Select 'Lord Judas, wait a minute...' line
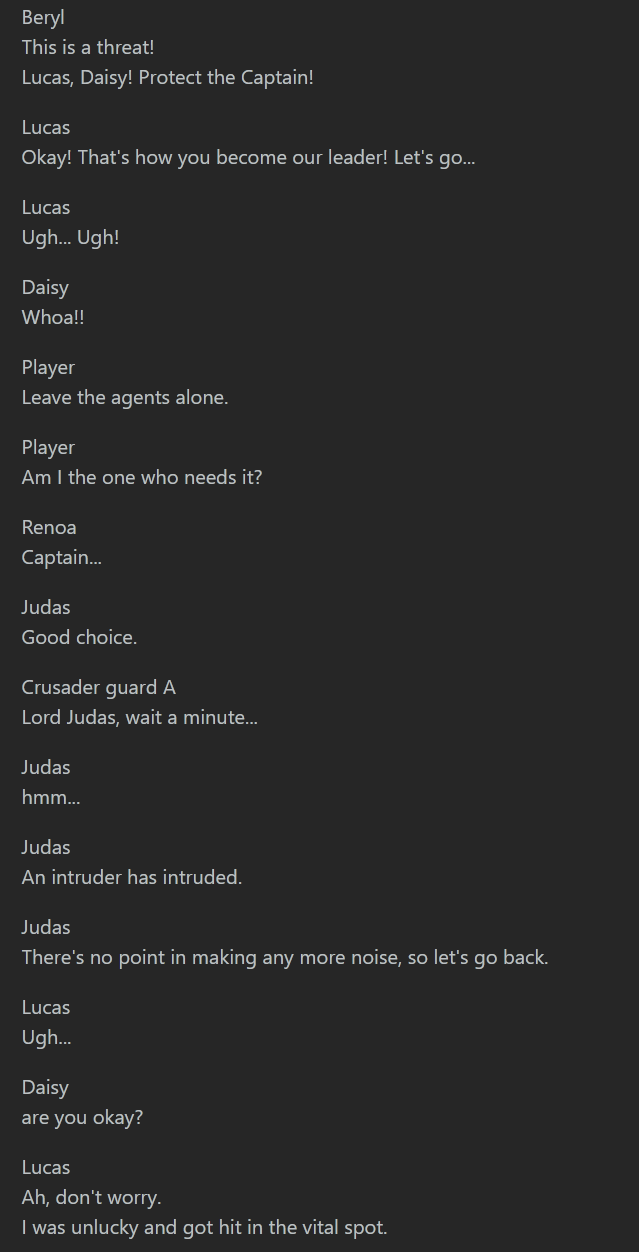 (x=140, y=717)
